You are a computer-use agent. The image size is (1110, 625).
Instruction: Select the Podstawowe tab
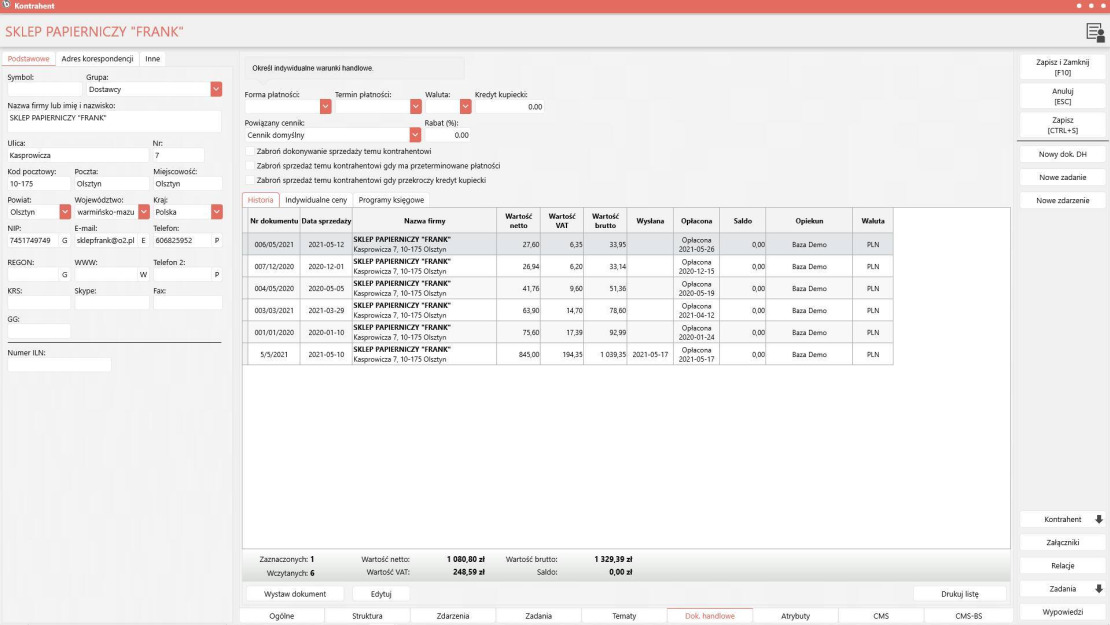click(28, 59)
